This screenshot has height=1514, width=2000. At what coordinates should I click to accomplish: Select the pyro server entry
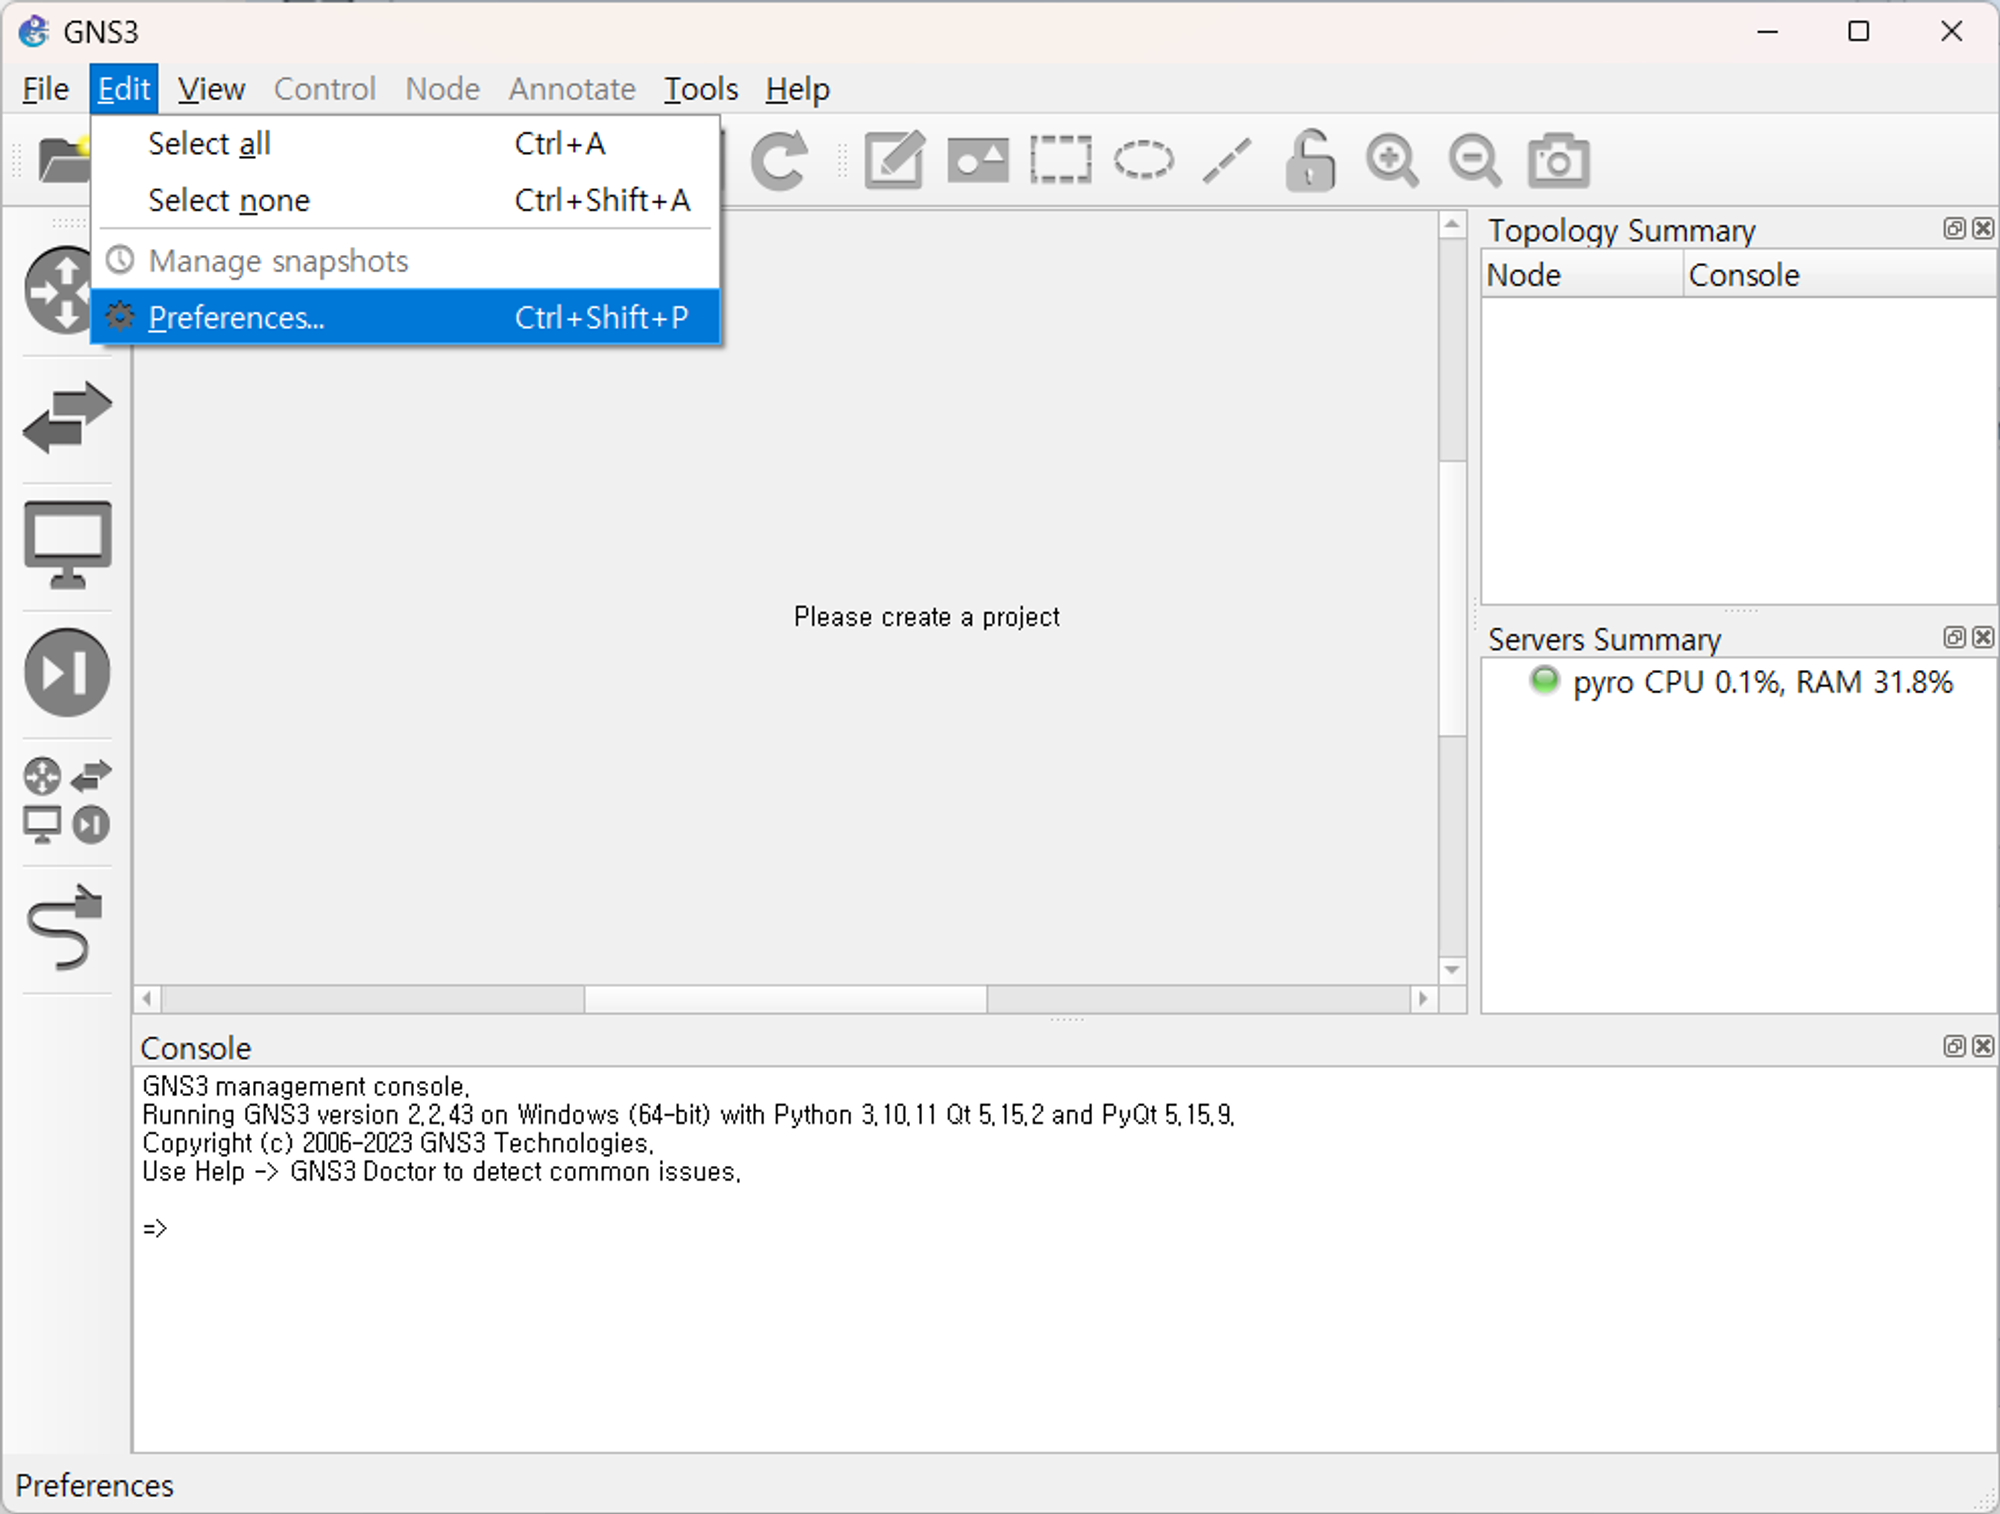[x=1740, y=683]
